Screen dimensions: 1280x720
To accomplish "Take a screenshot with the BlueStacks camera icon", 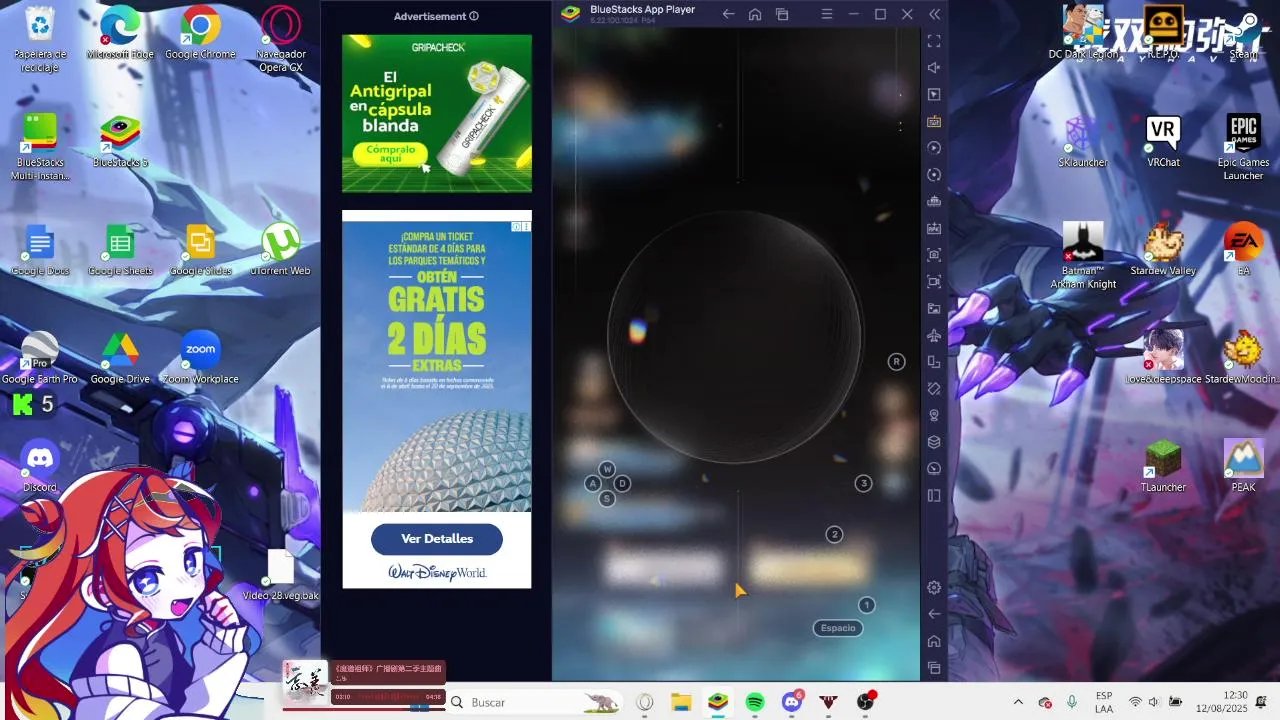I will tap(934, 255).
